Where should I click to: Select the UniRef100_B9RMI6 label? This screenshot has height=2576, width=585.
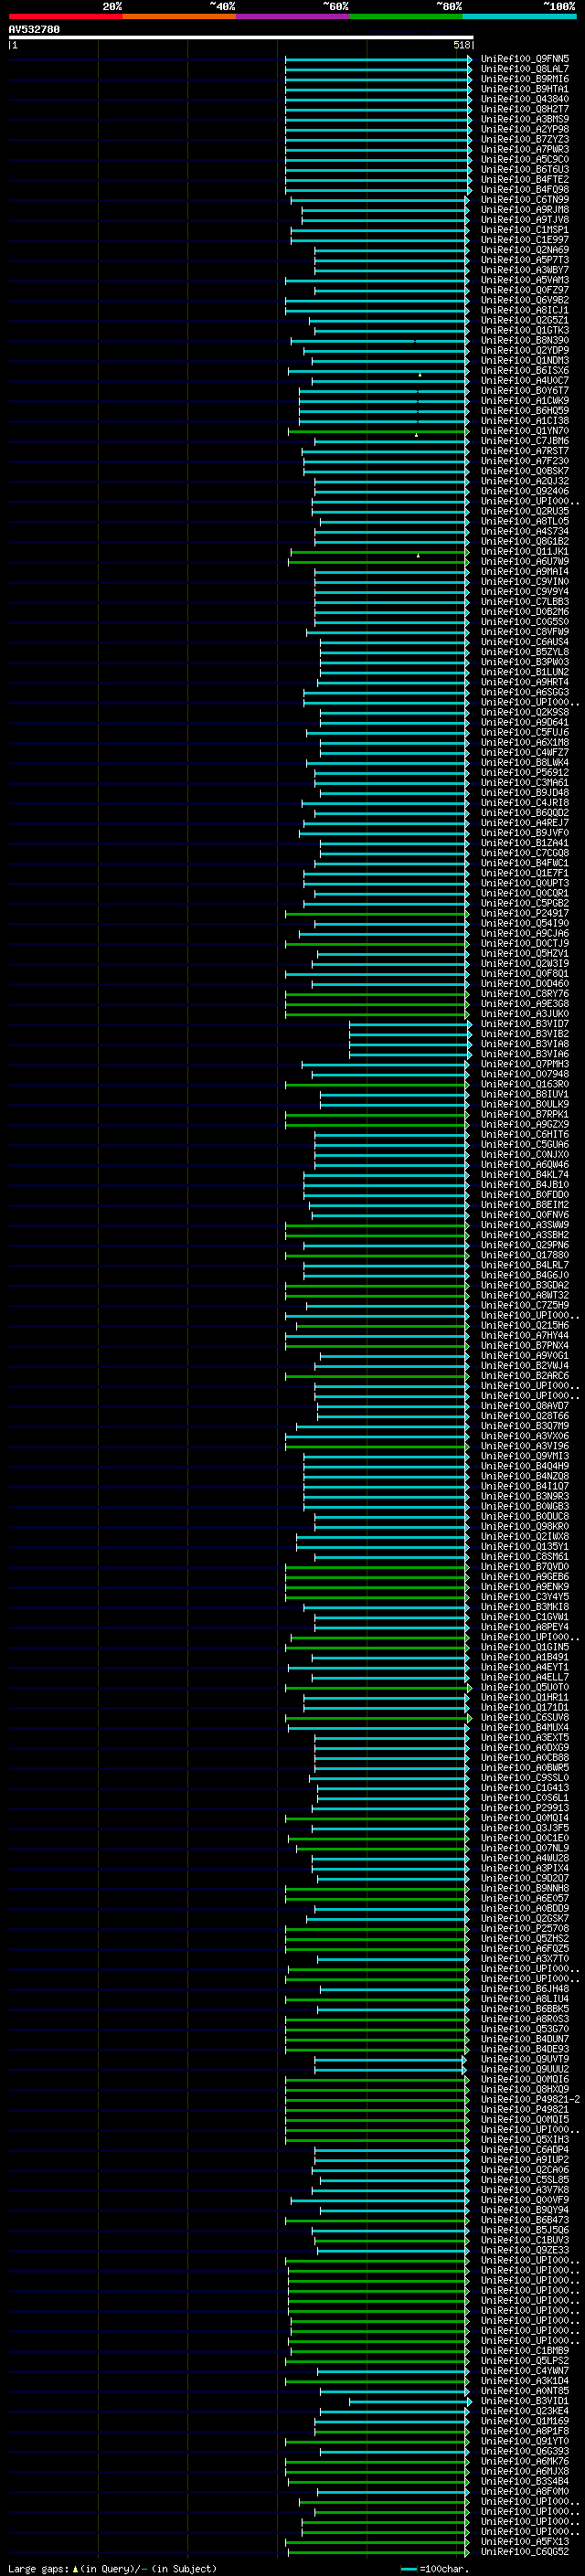tap(525, 79)
